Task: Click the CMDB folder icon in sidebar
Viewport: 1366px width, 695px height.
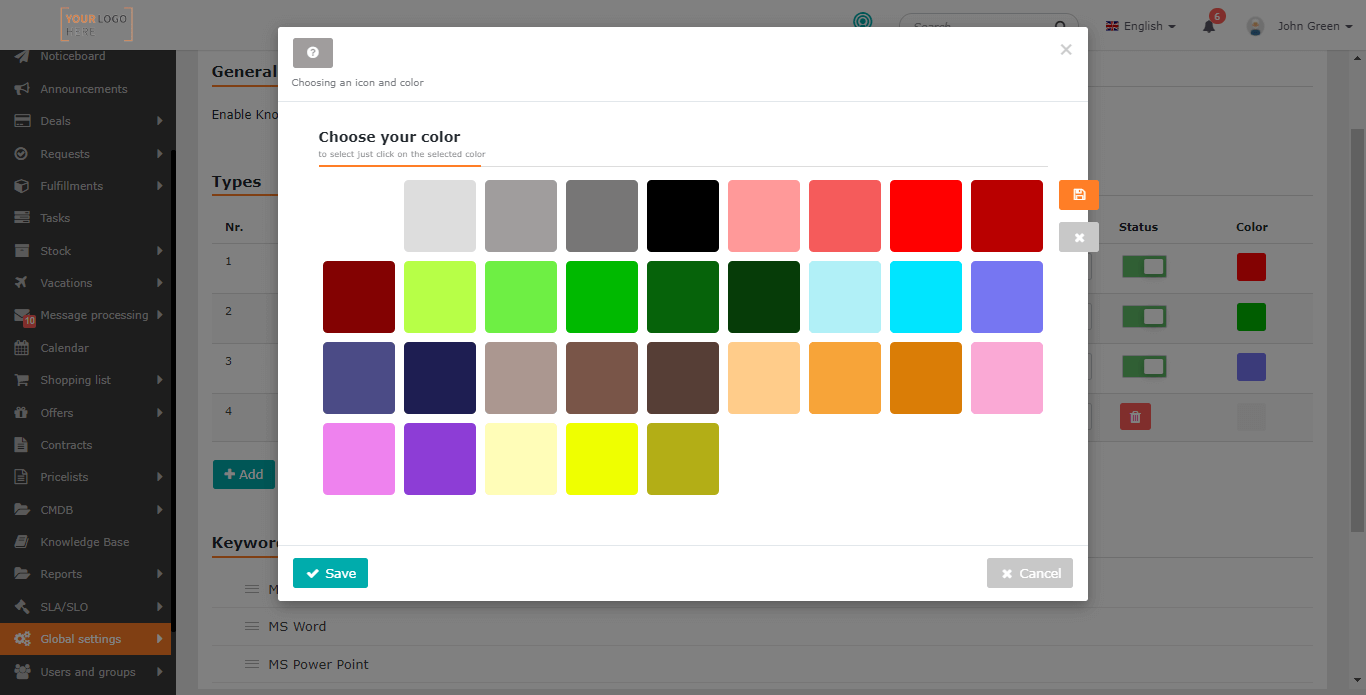Action: pyautogui.click(x=22, y=510)
